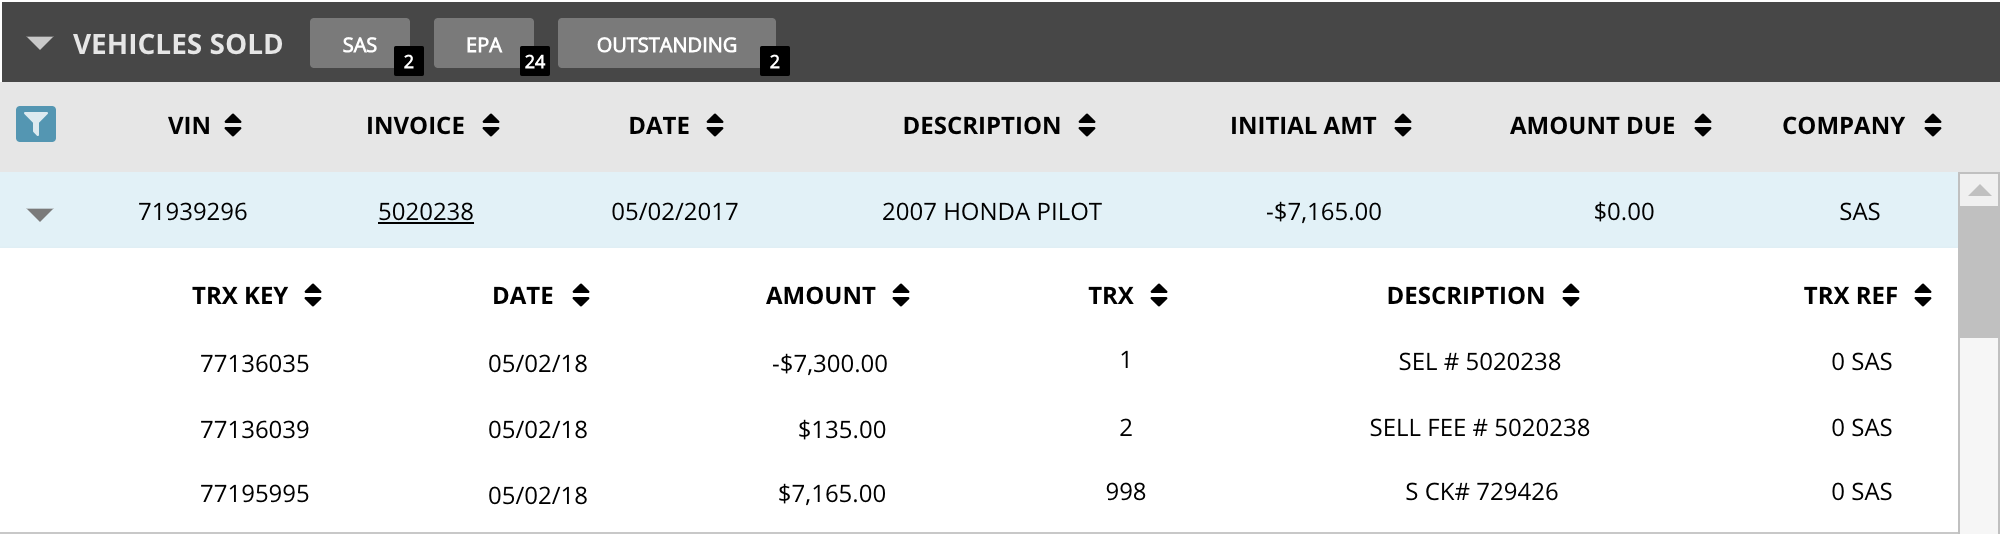The height and width of the screenshot is (534, 2000).
Task: Collapse the Vehicles Sold panel
Action: [40, 44]
